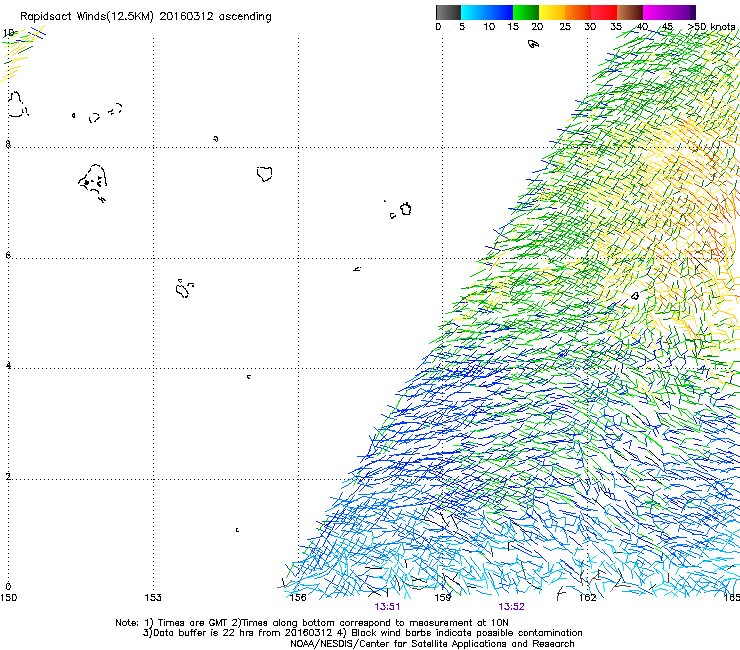The width and height of the screenshot is (740, 650).
Task: Click the purple 45-50 knots legend swatch
Action: [x=681, y=12]
